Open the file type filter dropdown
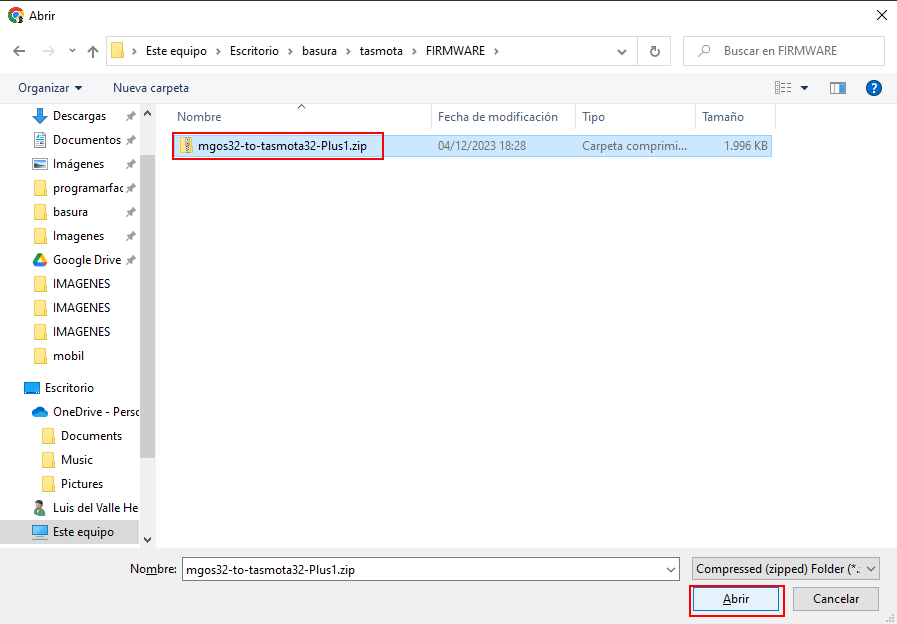 pyautogui.click(x=785, y=569)
